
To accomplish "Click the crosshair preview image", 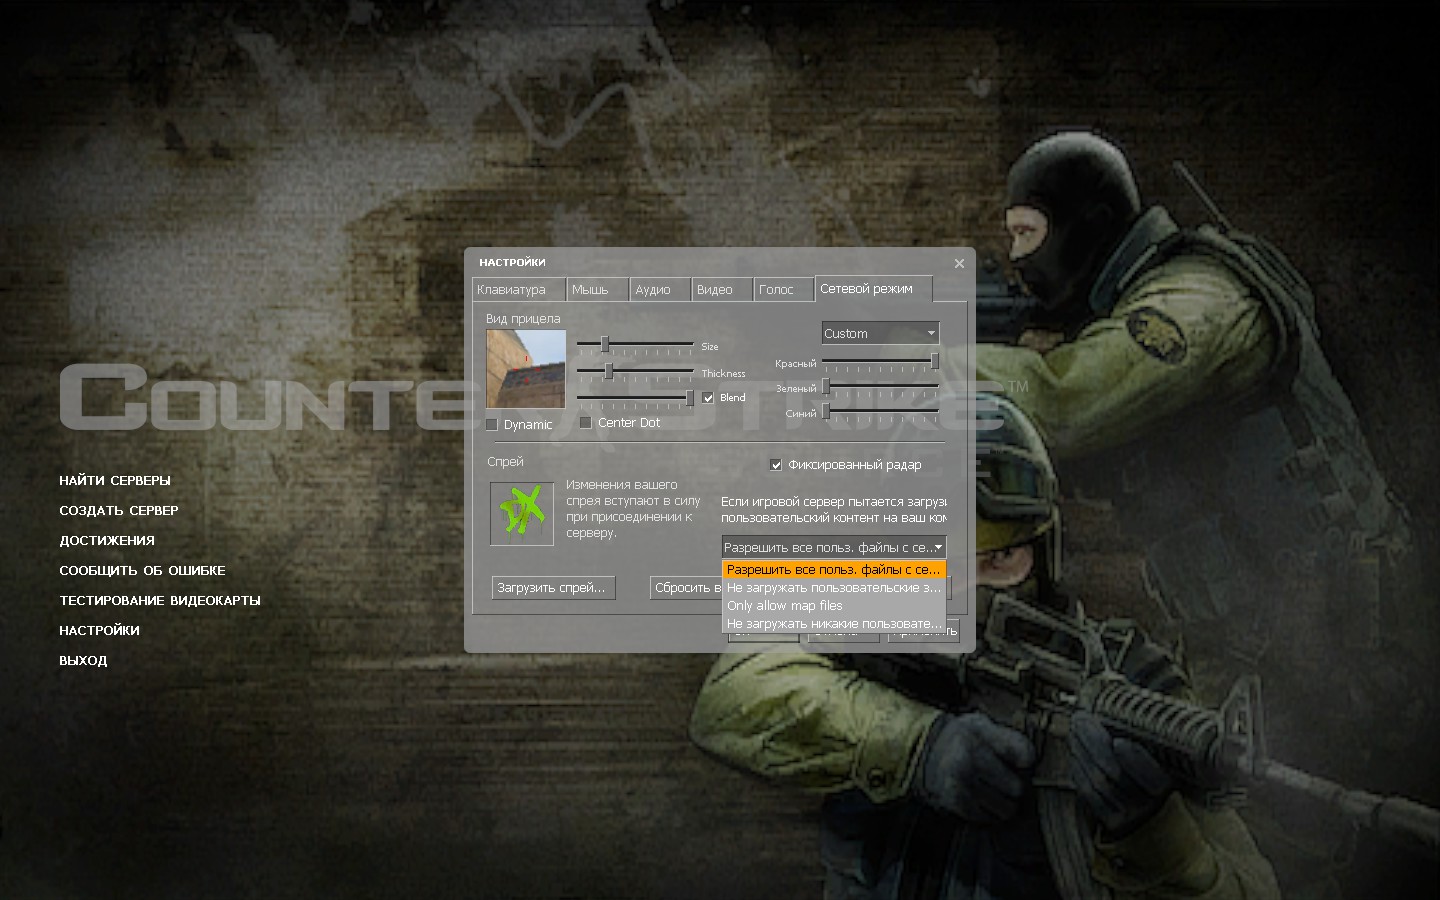I will point(526,369).
